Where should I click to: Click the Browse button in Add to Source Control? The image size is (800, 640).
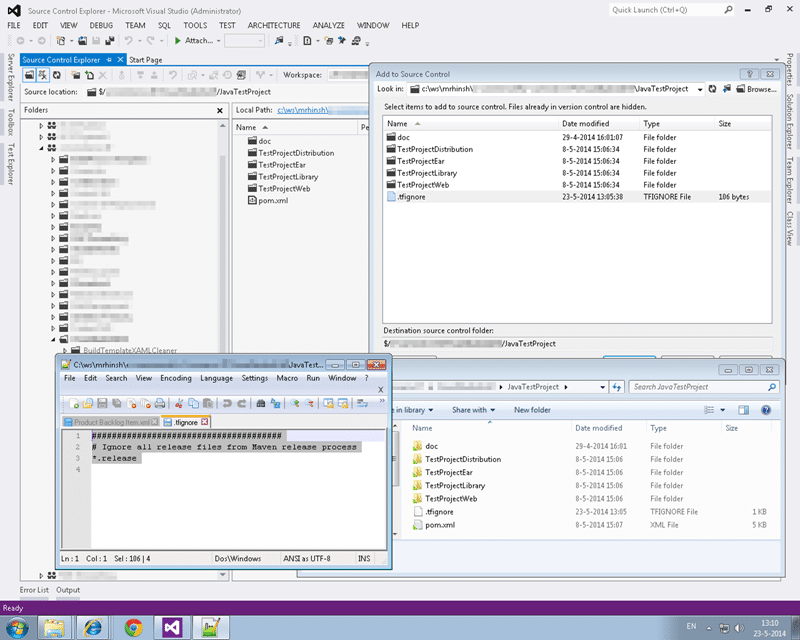click(x=757, y=89)
